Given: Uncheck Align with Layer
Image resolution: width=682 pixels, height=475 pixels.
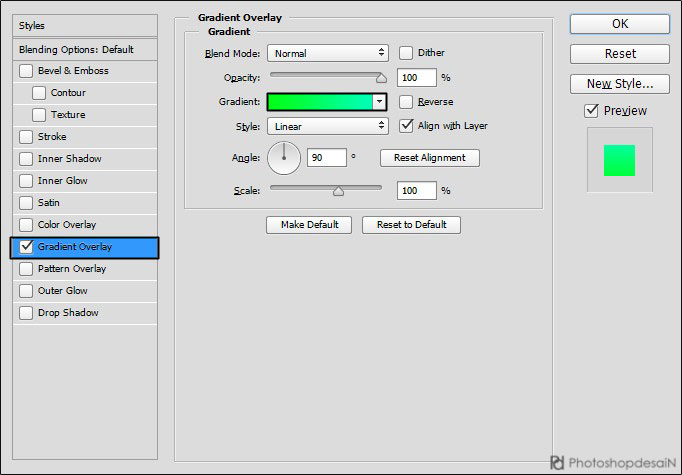Looking at the screenshot, I should (407, 126).
